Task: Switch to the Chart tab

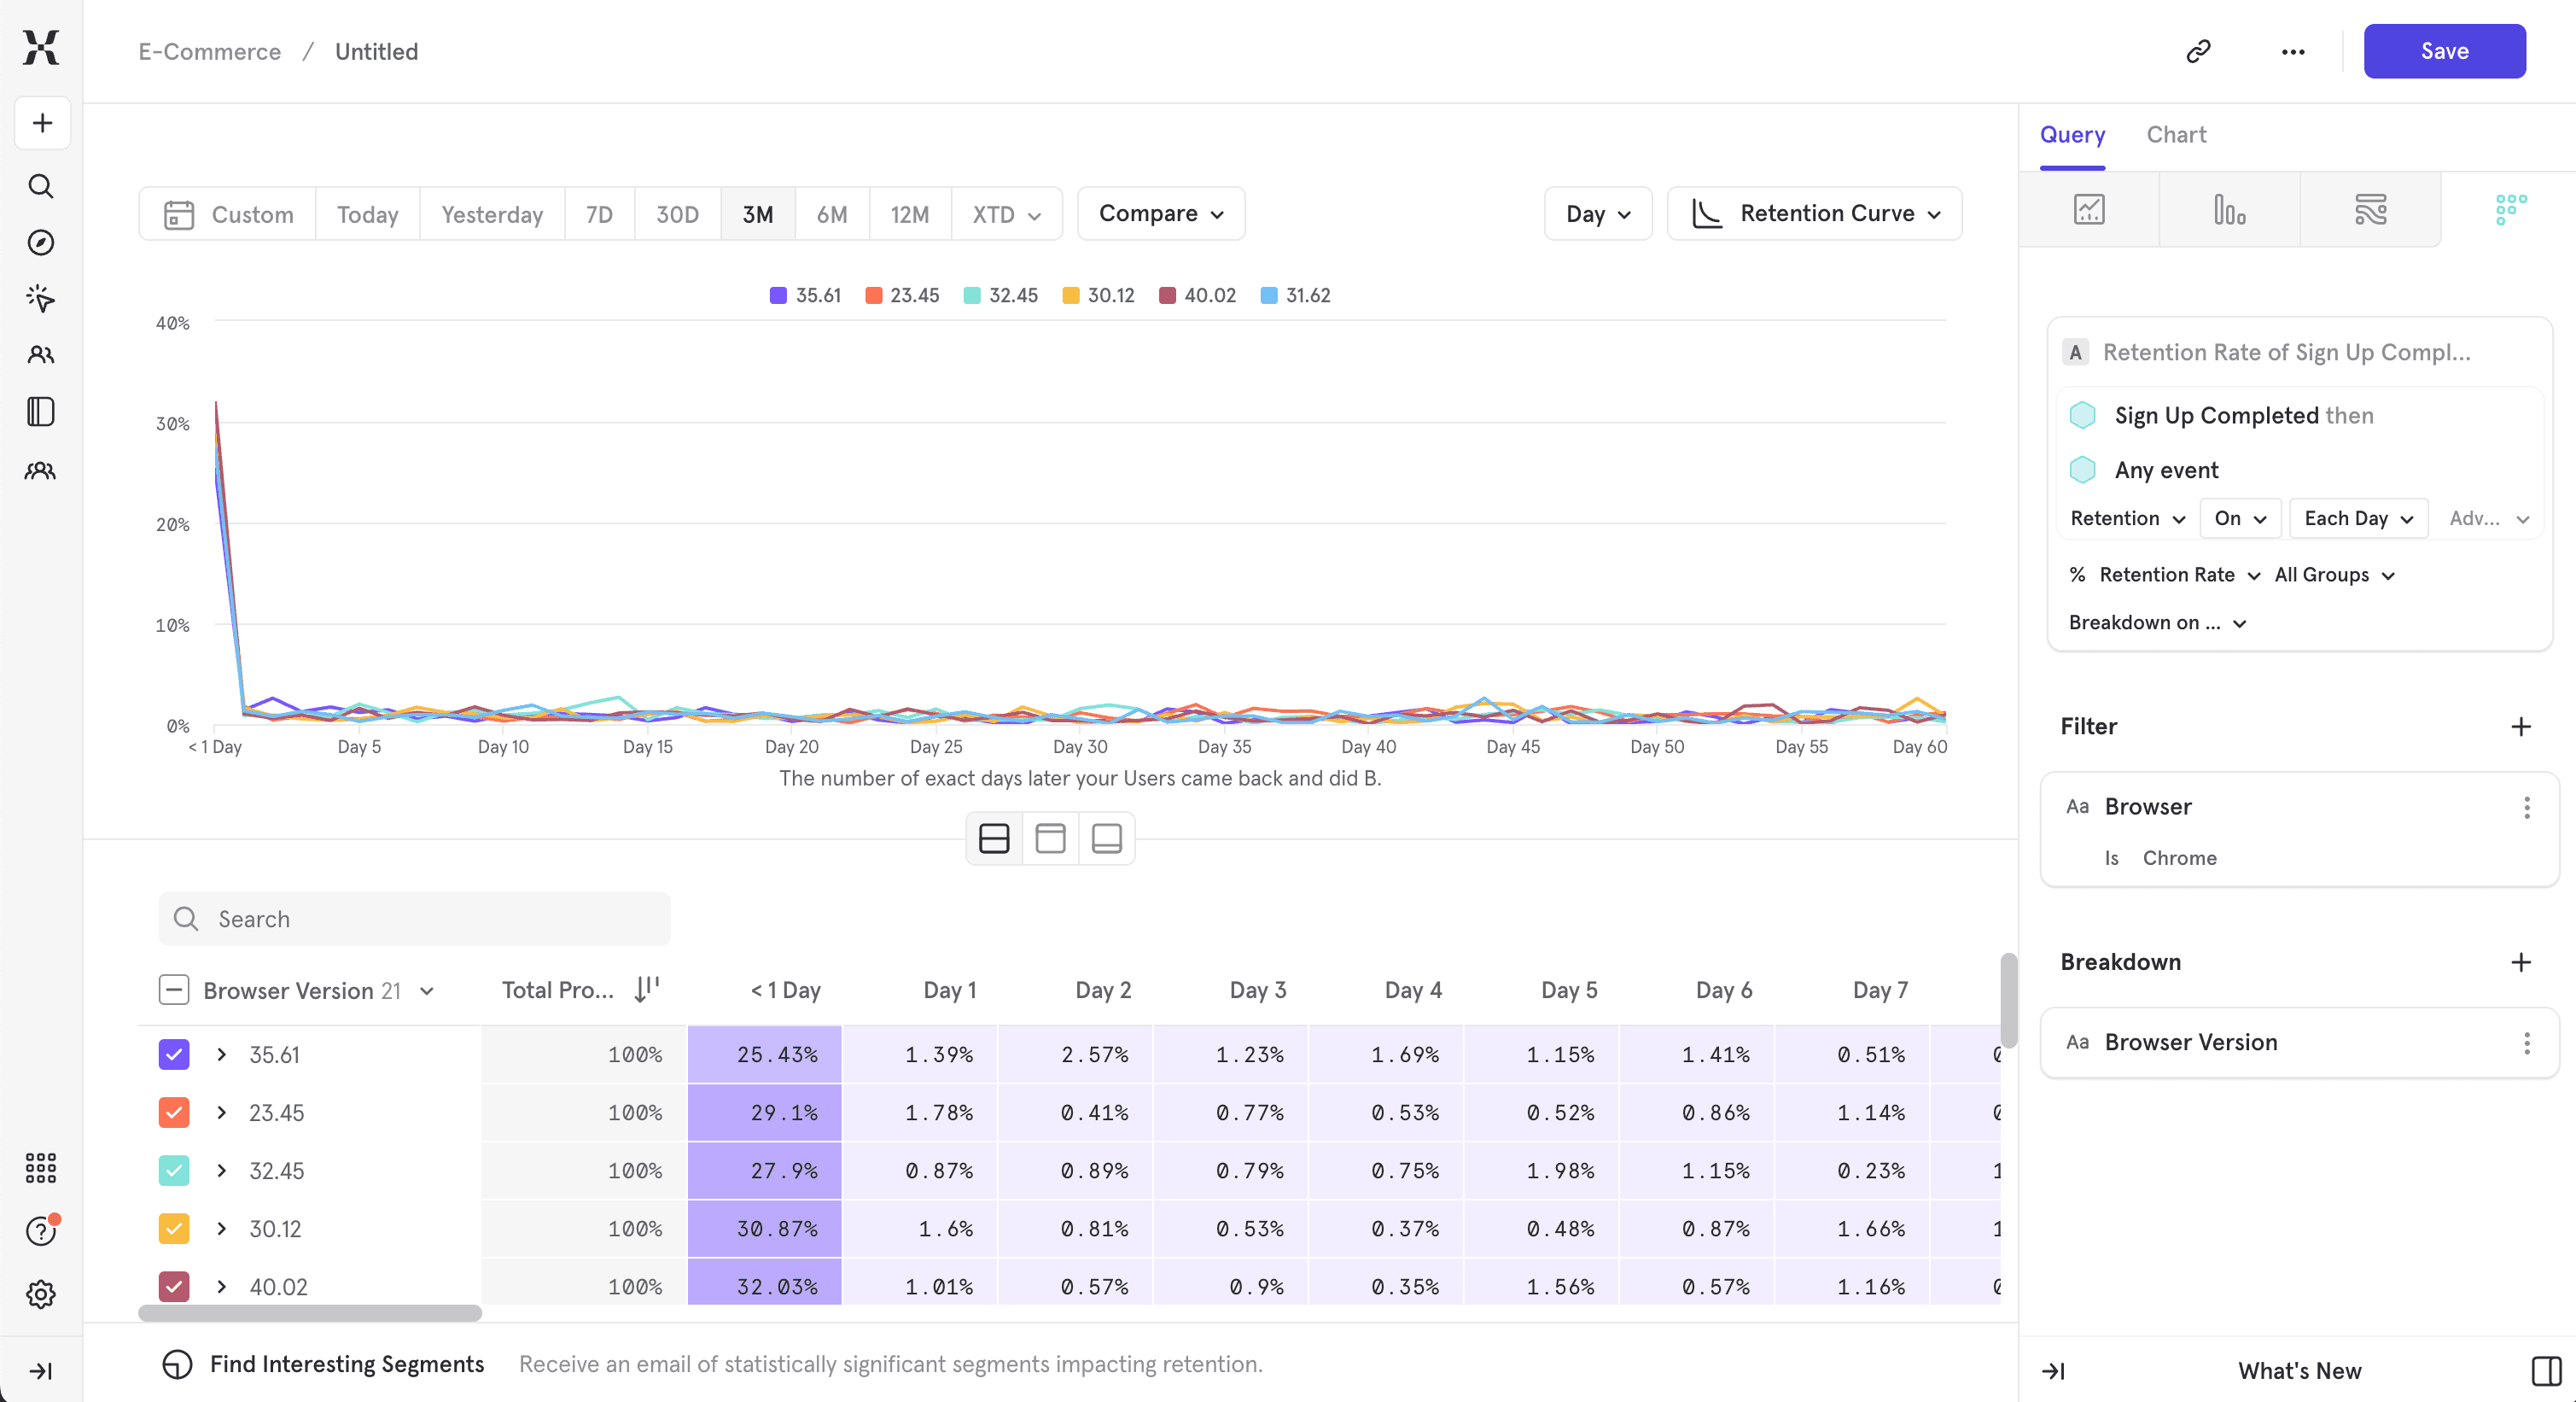Action: tap(2175, 134)
